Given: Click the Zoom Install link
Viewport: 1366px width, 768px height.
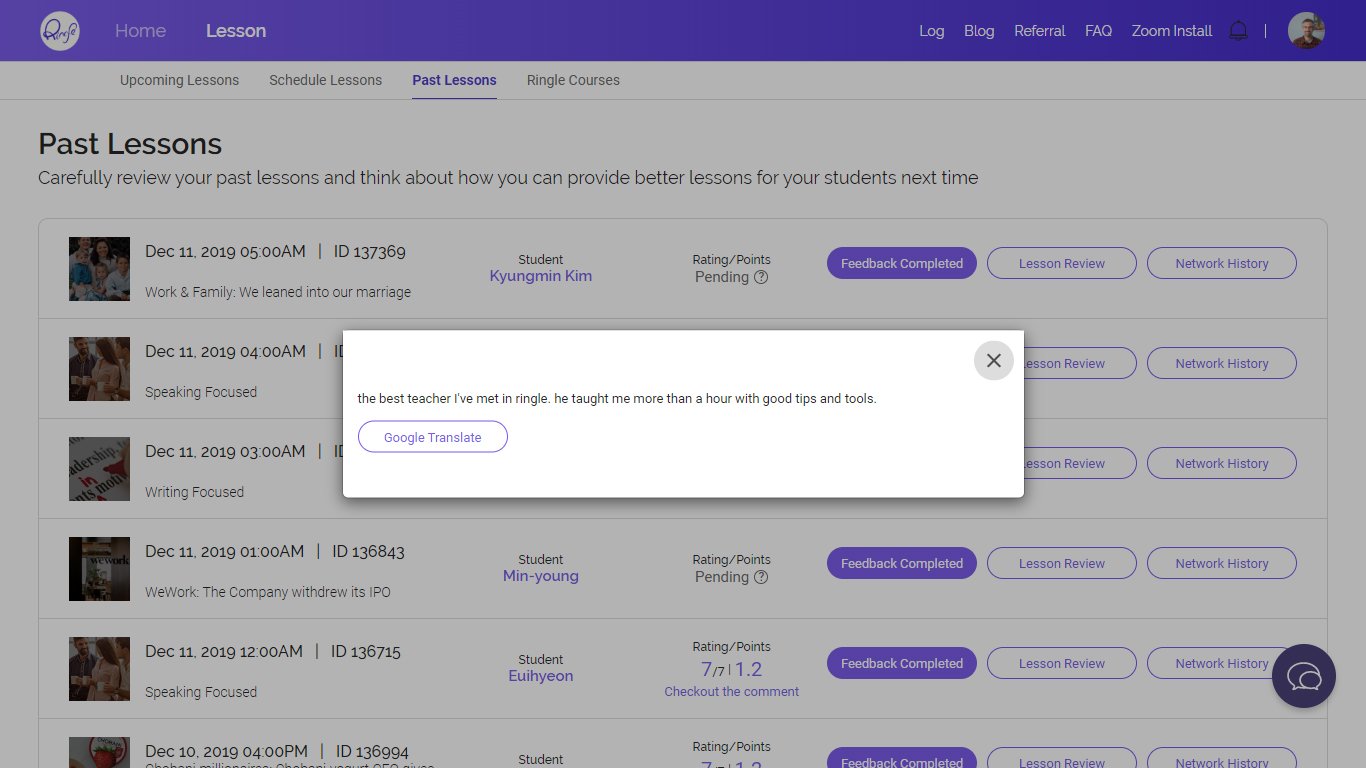Looking at the screenshot, I should click(1172, 31).
